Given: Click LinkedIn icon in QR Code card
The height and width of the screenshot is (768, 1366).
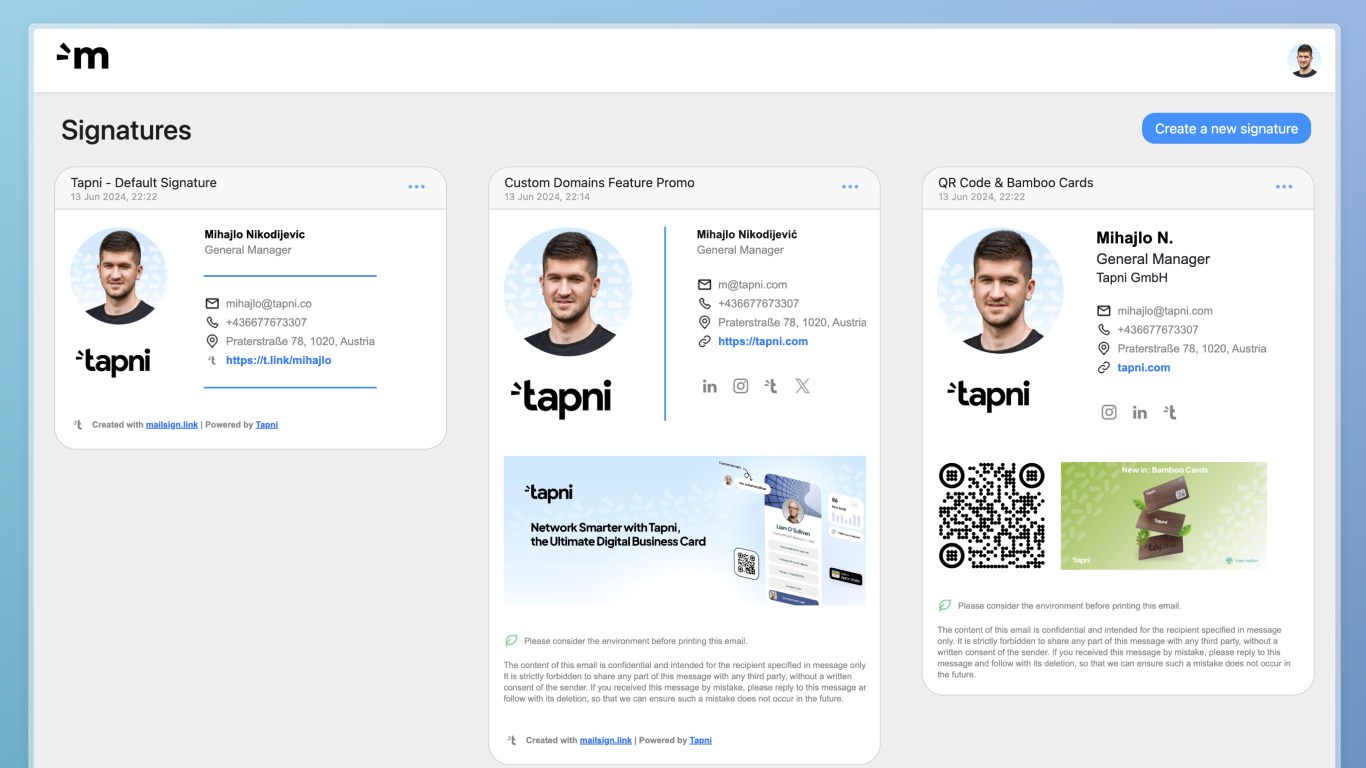Looking at the screenshot, I should (1140, 412).
